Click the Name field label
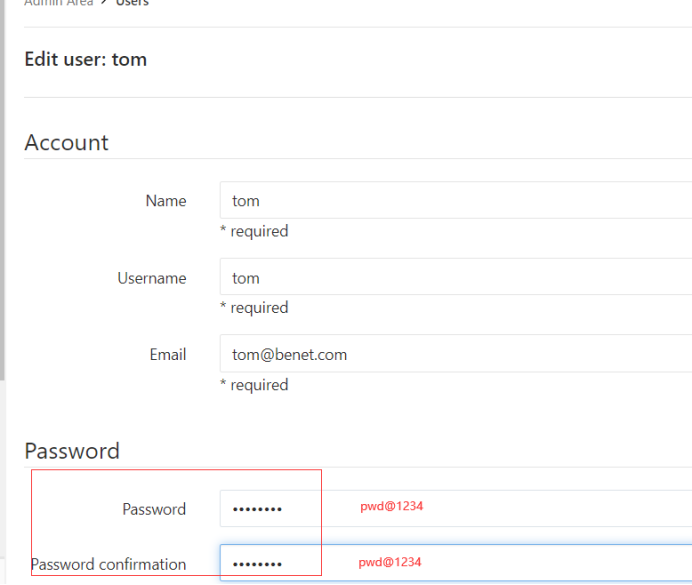This screenshot has width=692, height=585. [165, 201]
